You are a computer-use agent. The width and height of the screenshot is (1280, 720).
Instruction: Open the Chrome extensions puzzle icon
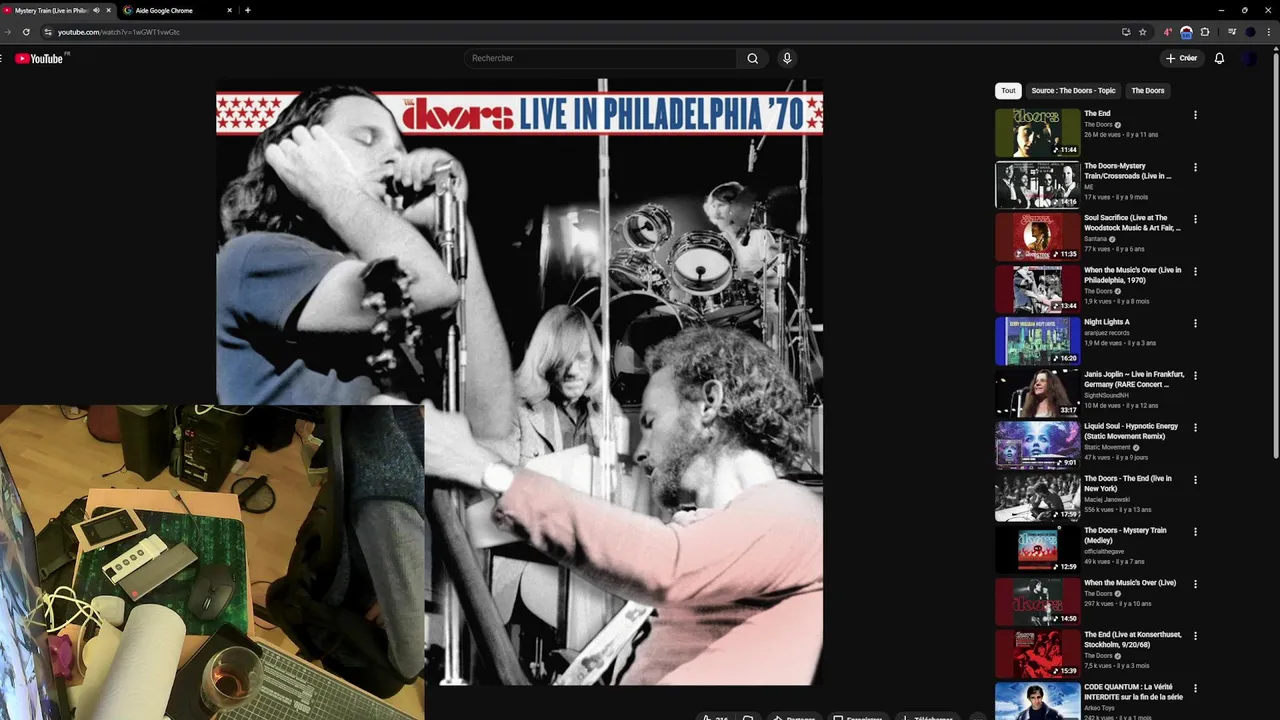point(1205,32)
